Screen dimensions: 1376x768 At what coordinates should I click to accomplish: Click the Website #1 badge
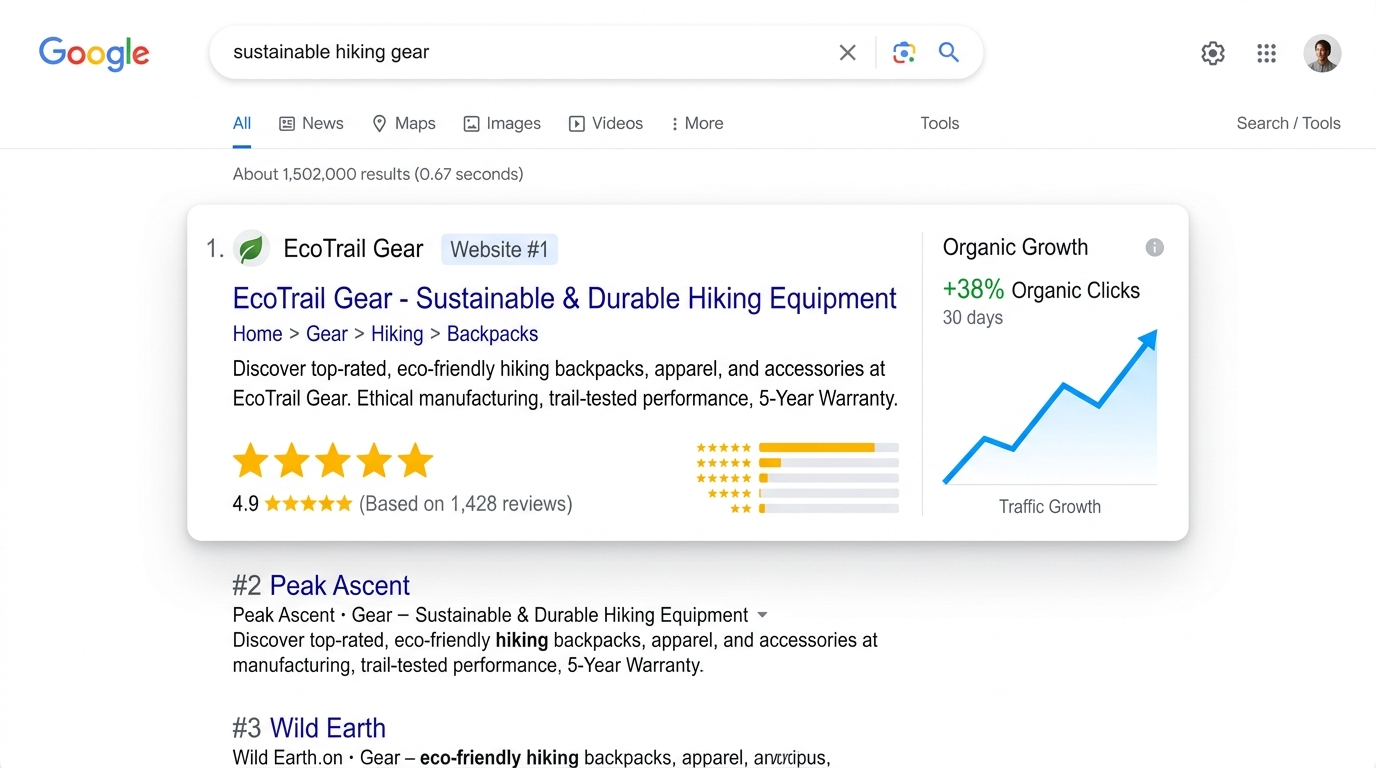point(499,249)
